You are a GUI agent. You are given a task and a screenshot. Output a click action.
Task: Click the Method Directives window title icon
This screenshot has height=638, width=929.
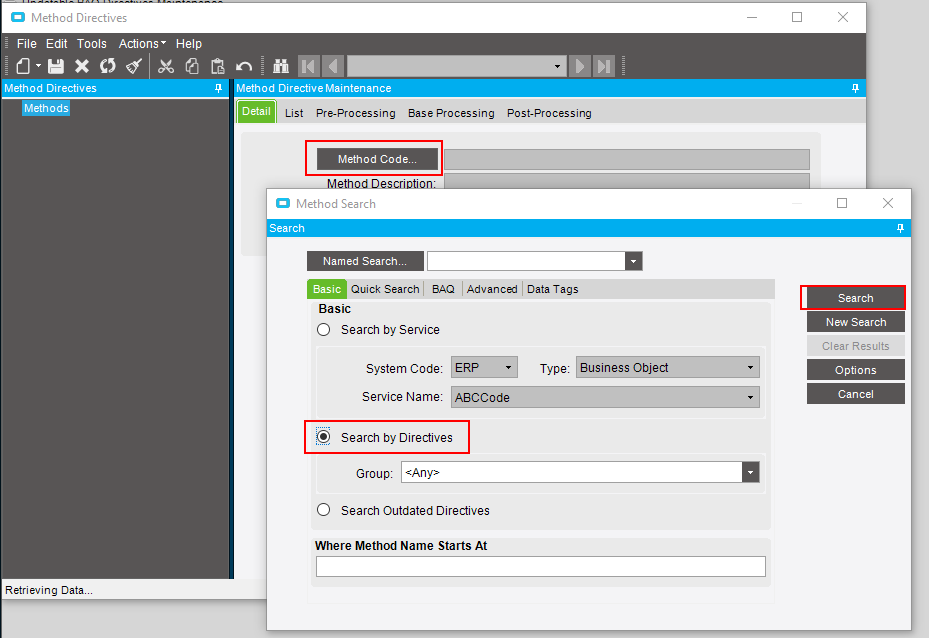[18, 17]
